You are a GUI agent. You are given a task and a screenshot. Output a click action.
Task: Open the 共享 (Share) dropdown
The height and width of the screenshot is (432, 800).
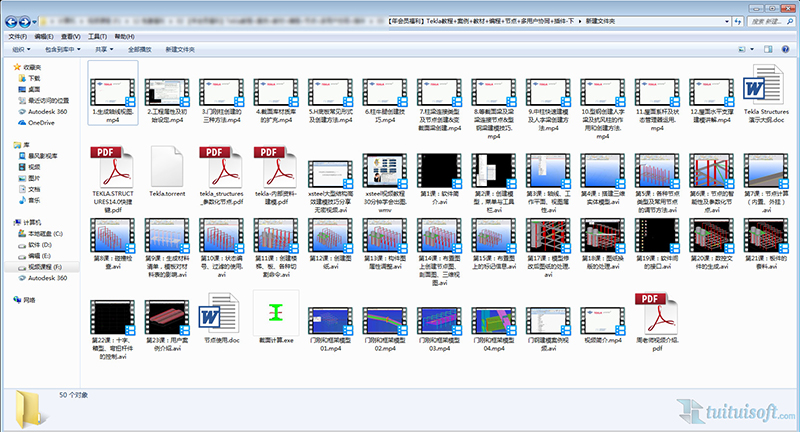point(103,48)
